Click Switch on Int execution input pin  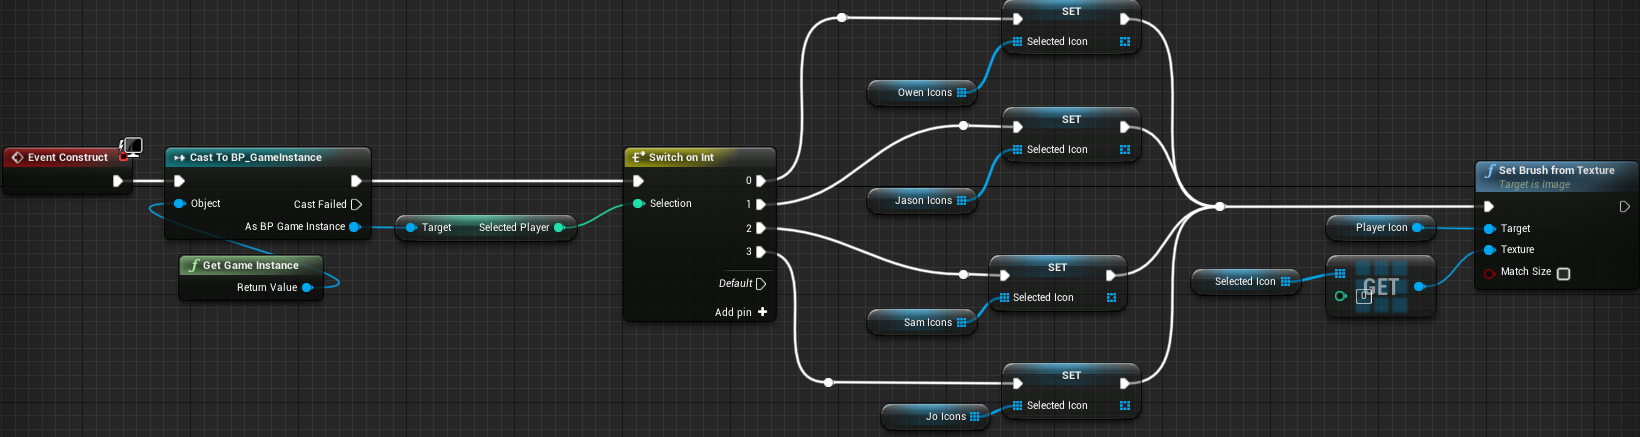pos(639,181)
